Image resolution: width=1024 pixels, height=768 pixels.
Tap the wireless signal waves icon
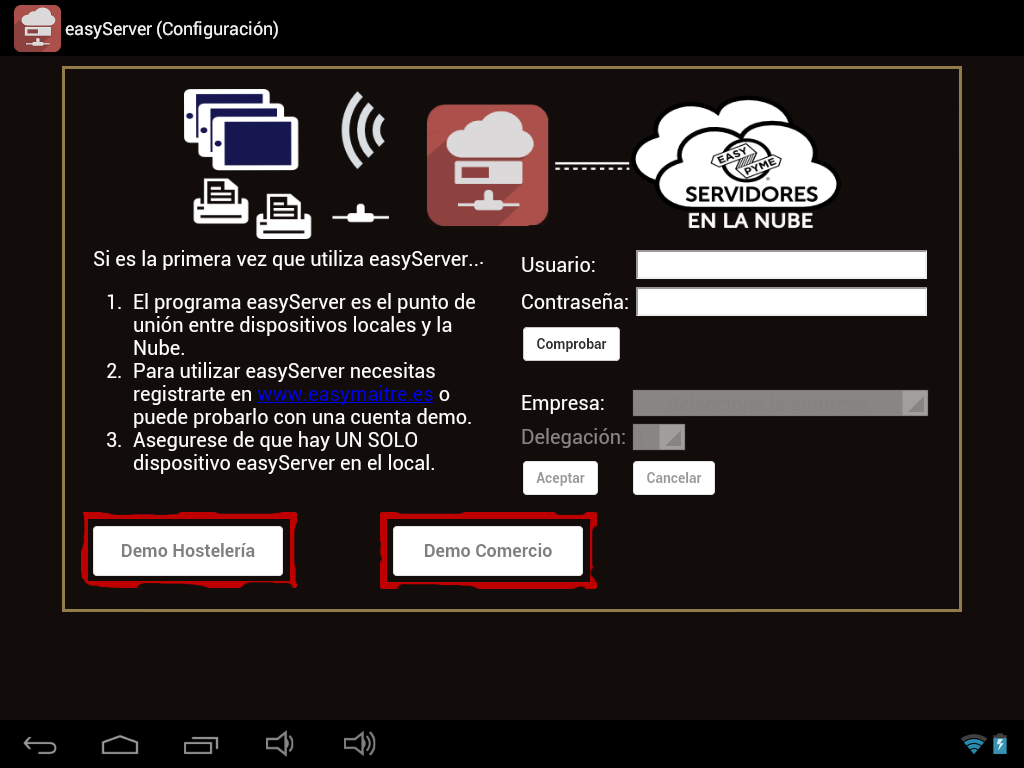coord(363,130)
